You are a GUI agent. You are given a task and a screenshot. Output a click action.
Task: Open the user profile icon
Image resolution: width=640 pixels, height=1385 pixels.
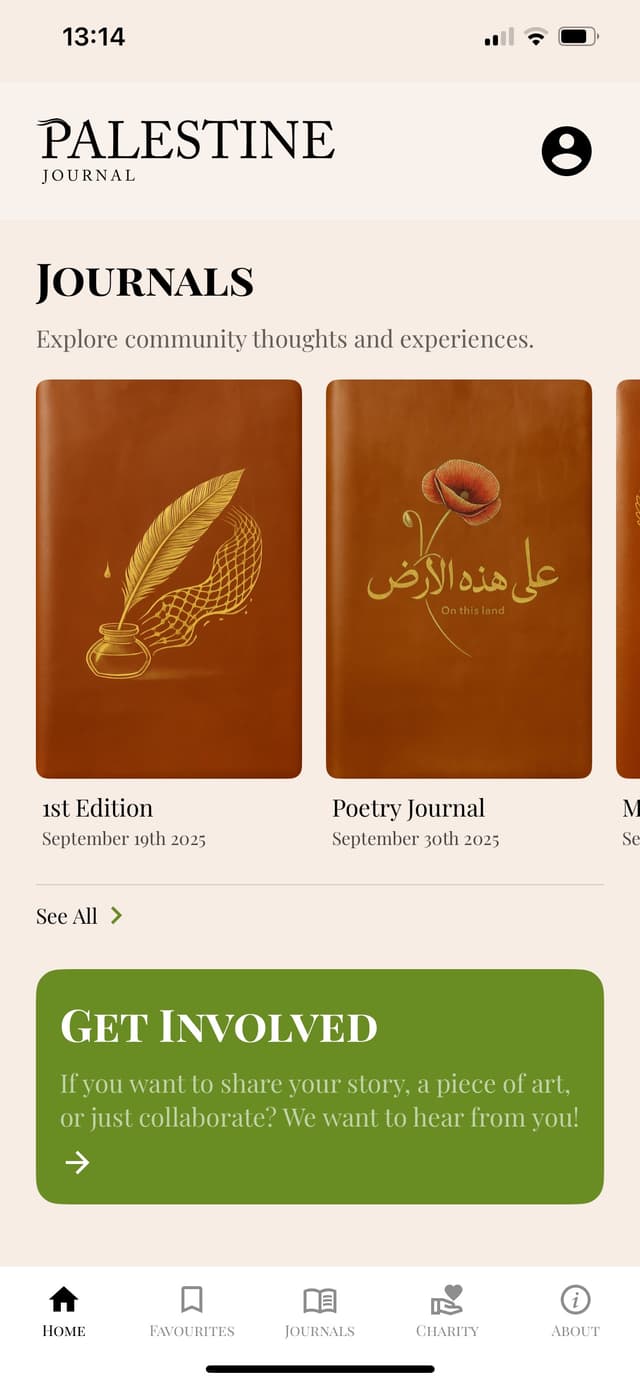click(x=567, y=151)
